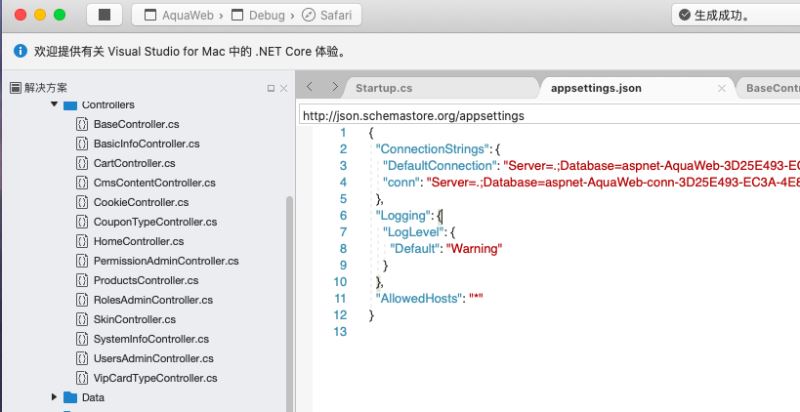The image size is (800, 412).
Task: Click navigate back arrow in editor
Action: click(x=310, y=87)
